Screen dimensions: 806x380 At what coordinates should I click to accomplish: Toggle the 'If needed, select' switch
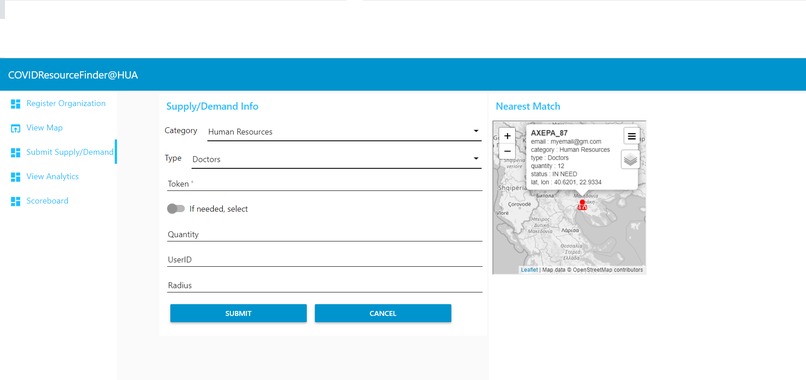click(176, 209)
